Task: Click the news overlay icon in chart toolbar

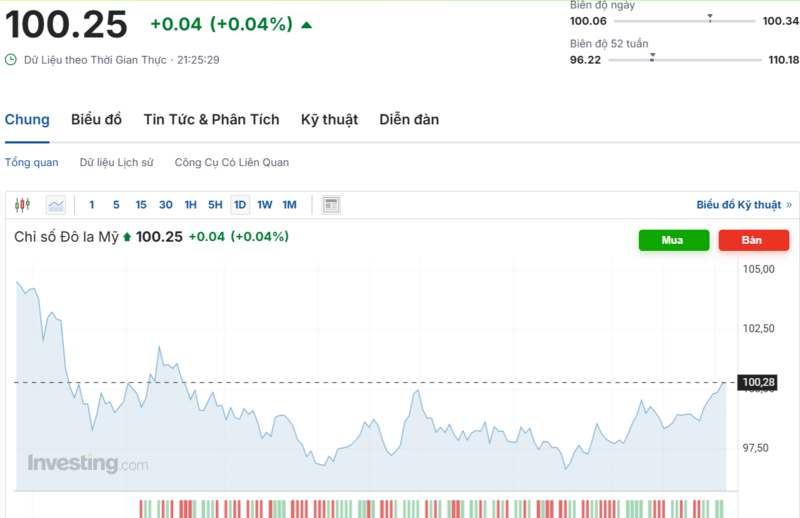Action: click(331, 205)
